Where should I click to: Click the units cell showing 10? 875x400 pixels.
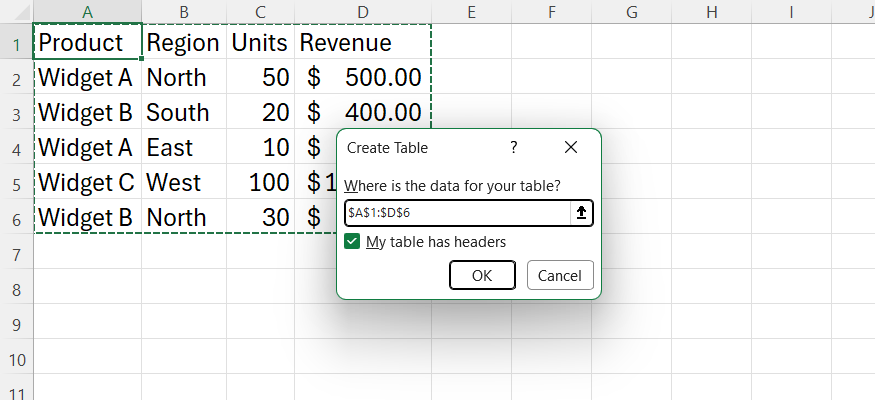click(261, 147)
